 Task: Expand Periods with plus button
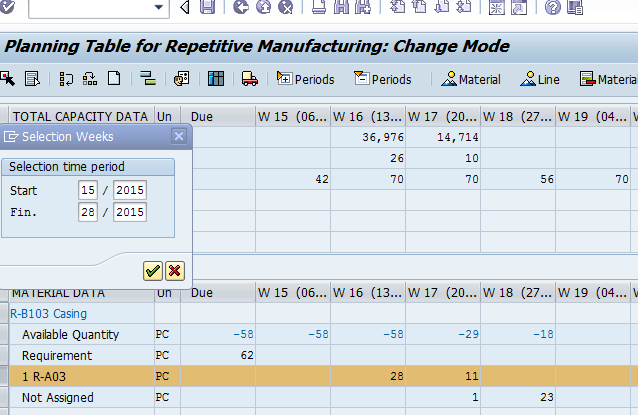pyautogui.click(x=306, y=79)
